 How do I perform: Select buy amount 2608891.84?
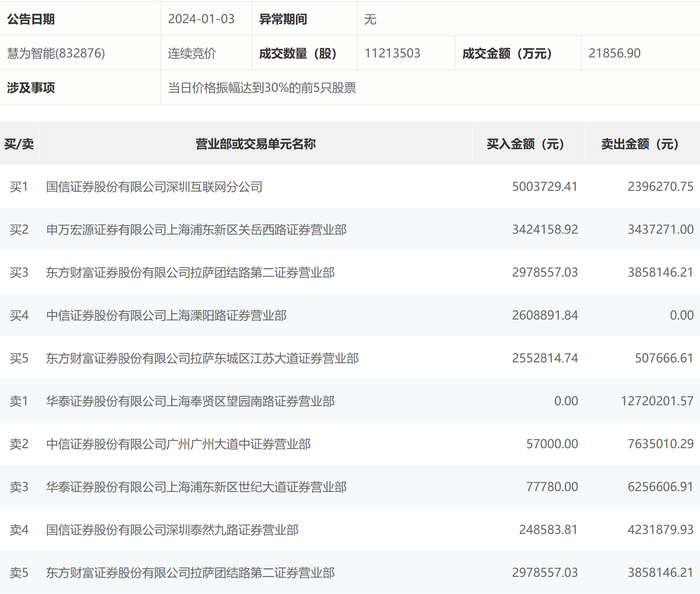[545, 315]
